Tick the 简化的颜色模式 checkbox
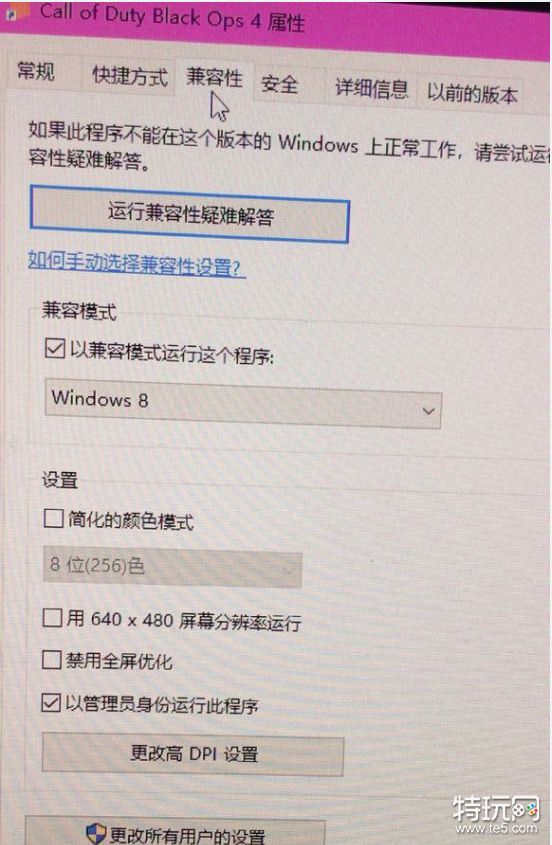The width and height of the screenshot is (552, 845). [x=53, y=518]
